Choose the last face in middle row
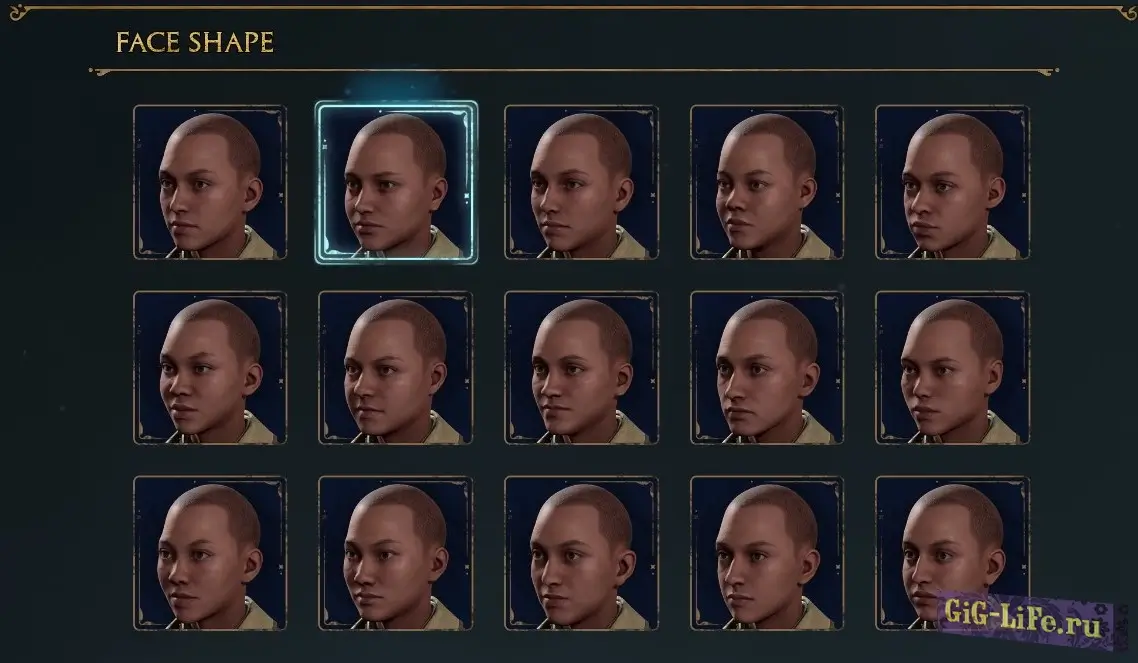The height and width of the screenshot is (663, 1138). point(952,368)
